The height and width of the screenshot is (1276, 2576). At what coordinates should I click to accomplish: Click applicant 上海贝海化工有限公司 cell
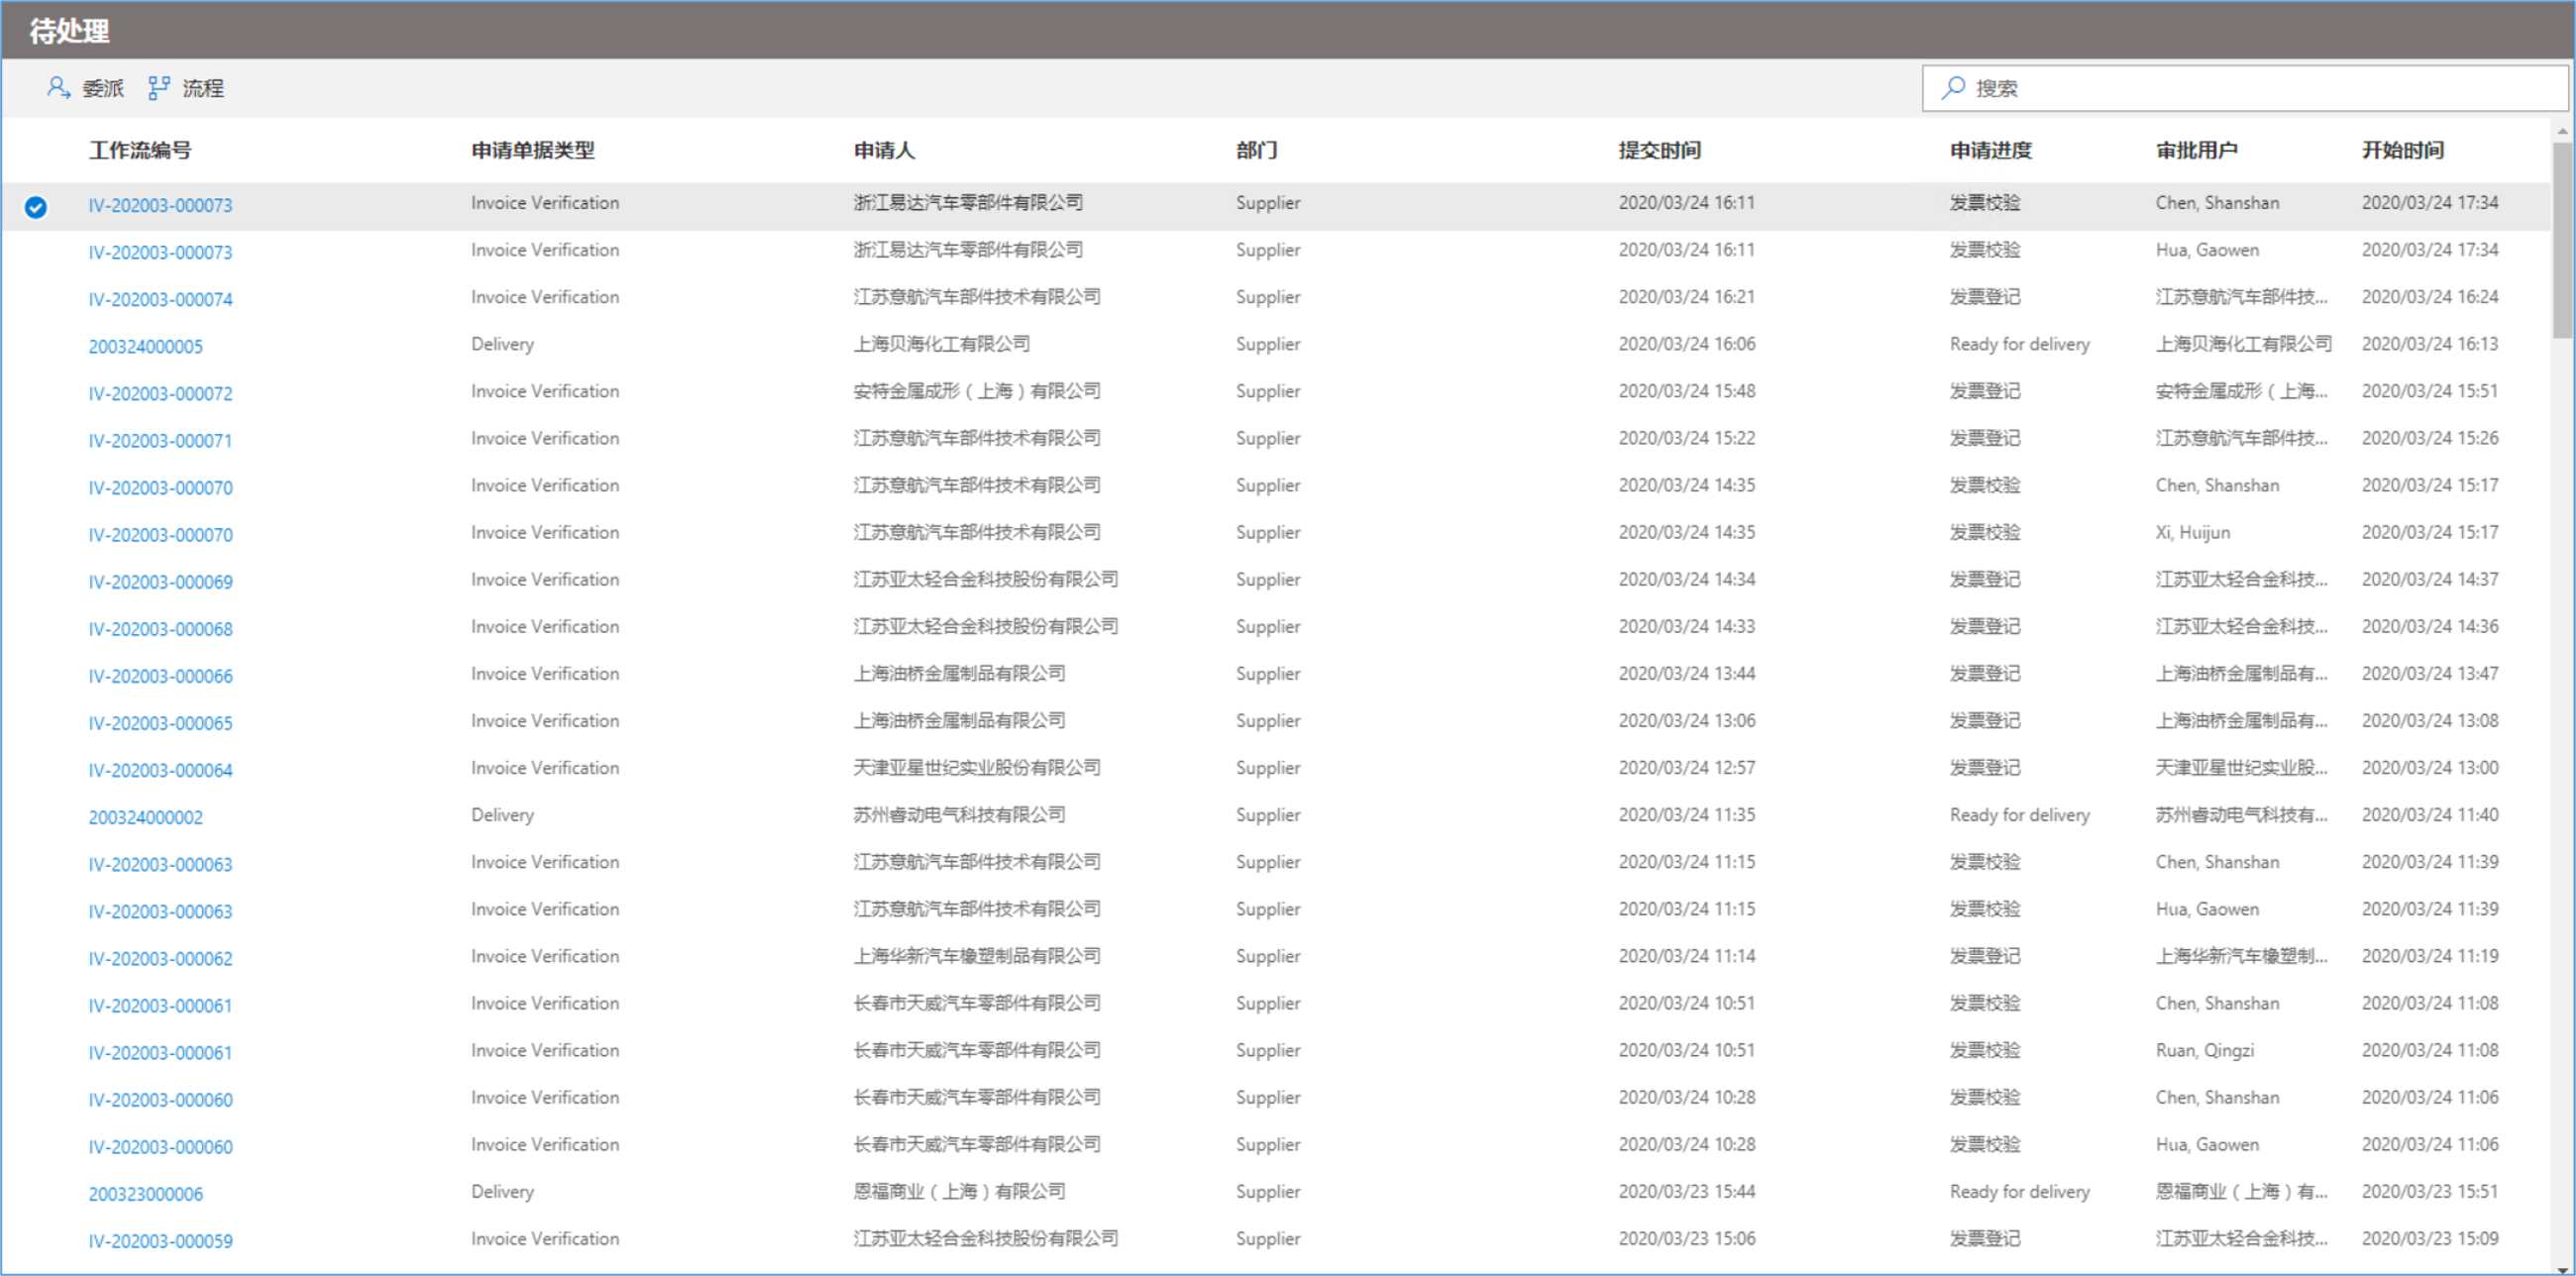tap(942, 344)
